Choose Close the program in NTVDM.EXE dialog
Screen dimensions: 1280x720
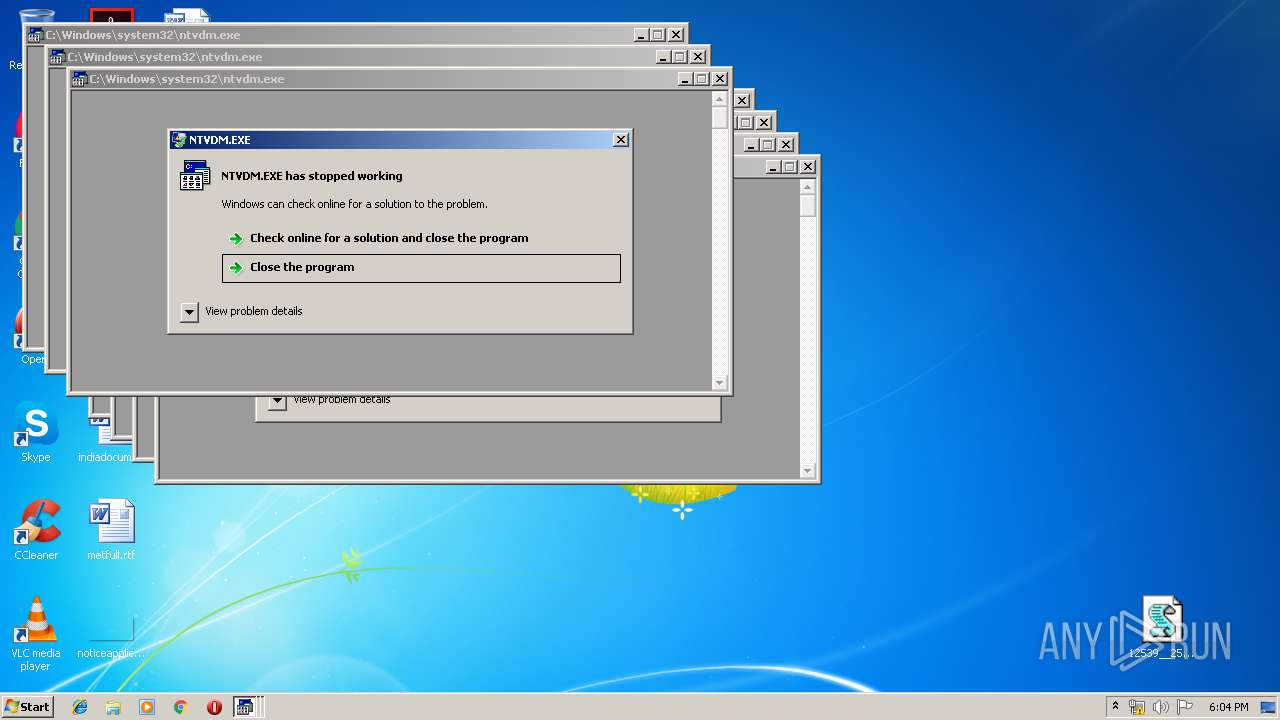click(421, 268)
